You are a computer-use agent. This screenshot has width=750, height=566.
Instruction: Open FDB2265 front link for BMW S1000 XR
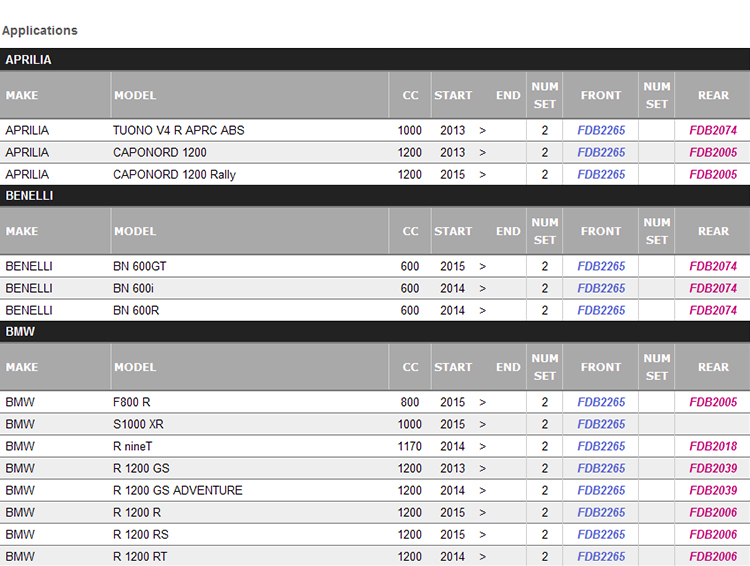click(x=601, y=424)
